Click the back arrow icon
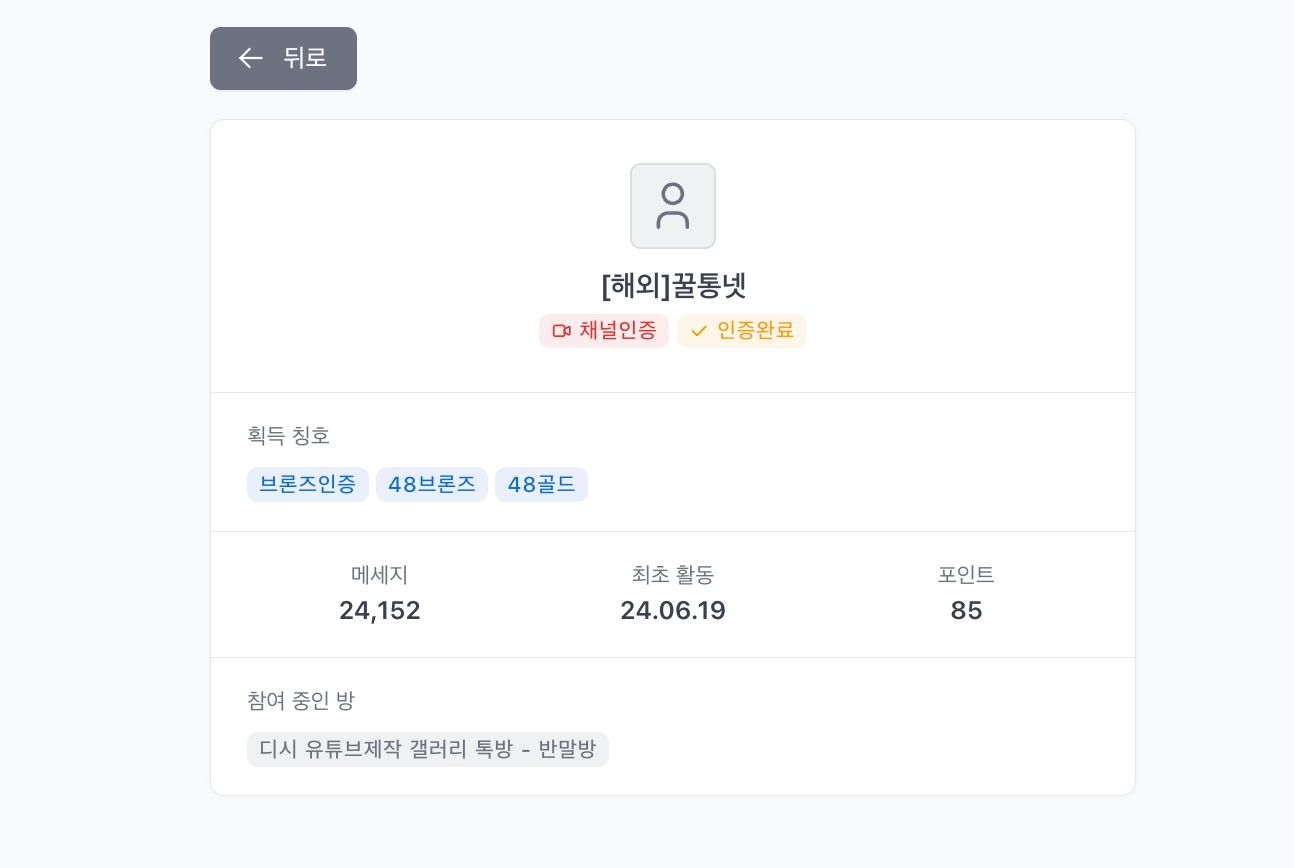This screenshot has height=868, width=1294. coord(250,58)
